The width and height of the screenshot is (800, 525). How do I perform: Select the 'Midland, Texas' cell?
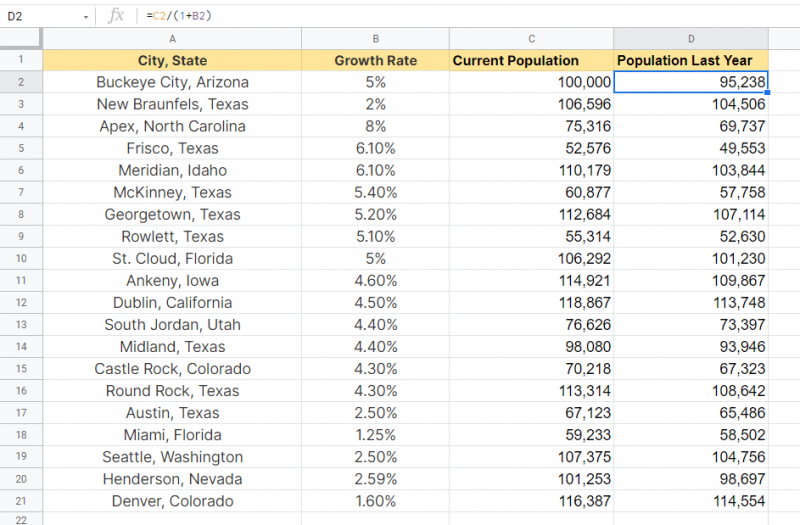tap(172, 346)
